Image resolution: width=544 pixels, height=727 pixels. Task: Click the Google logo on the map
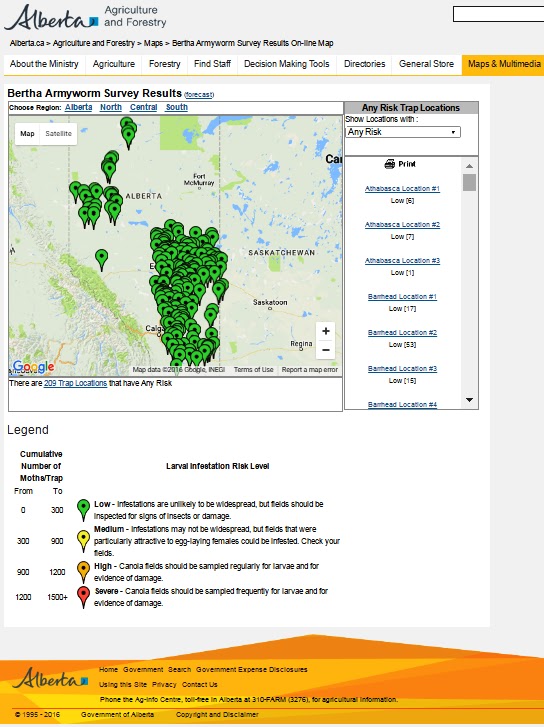(33, 367)
